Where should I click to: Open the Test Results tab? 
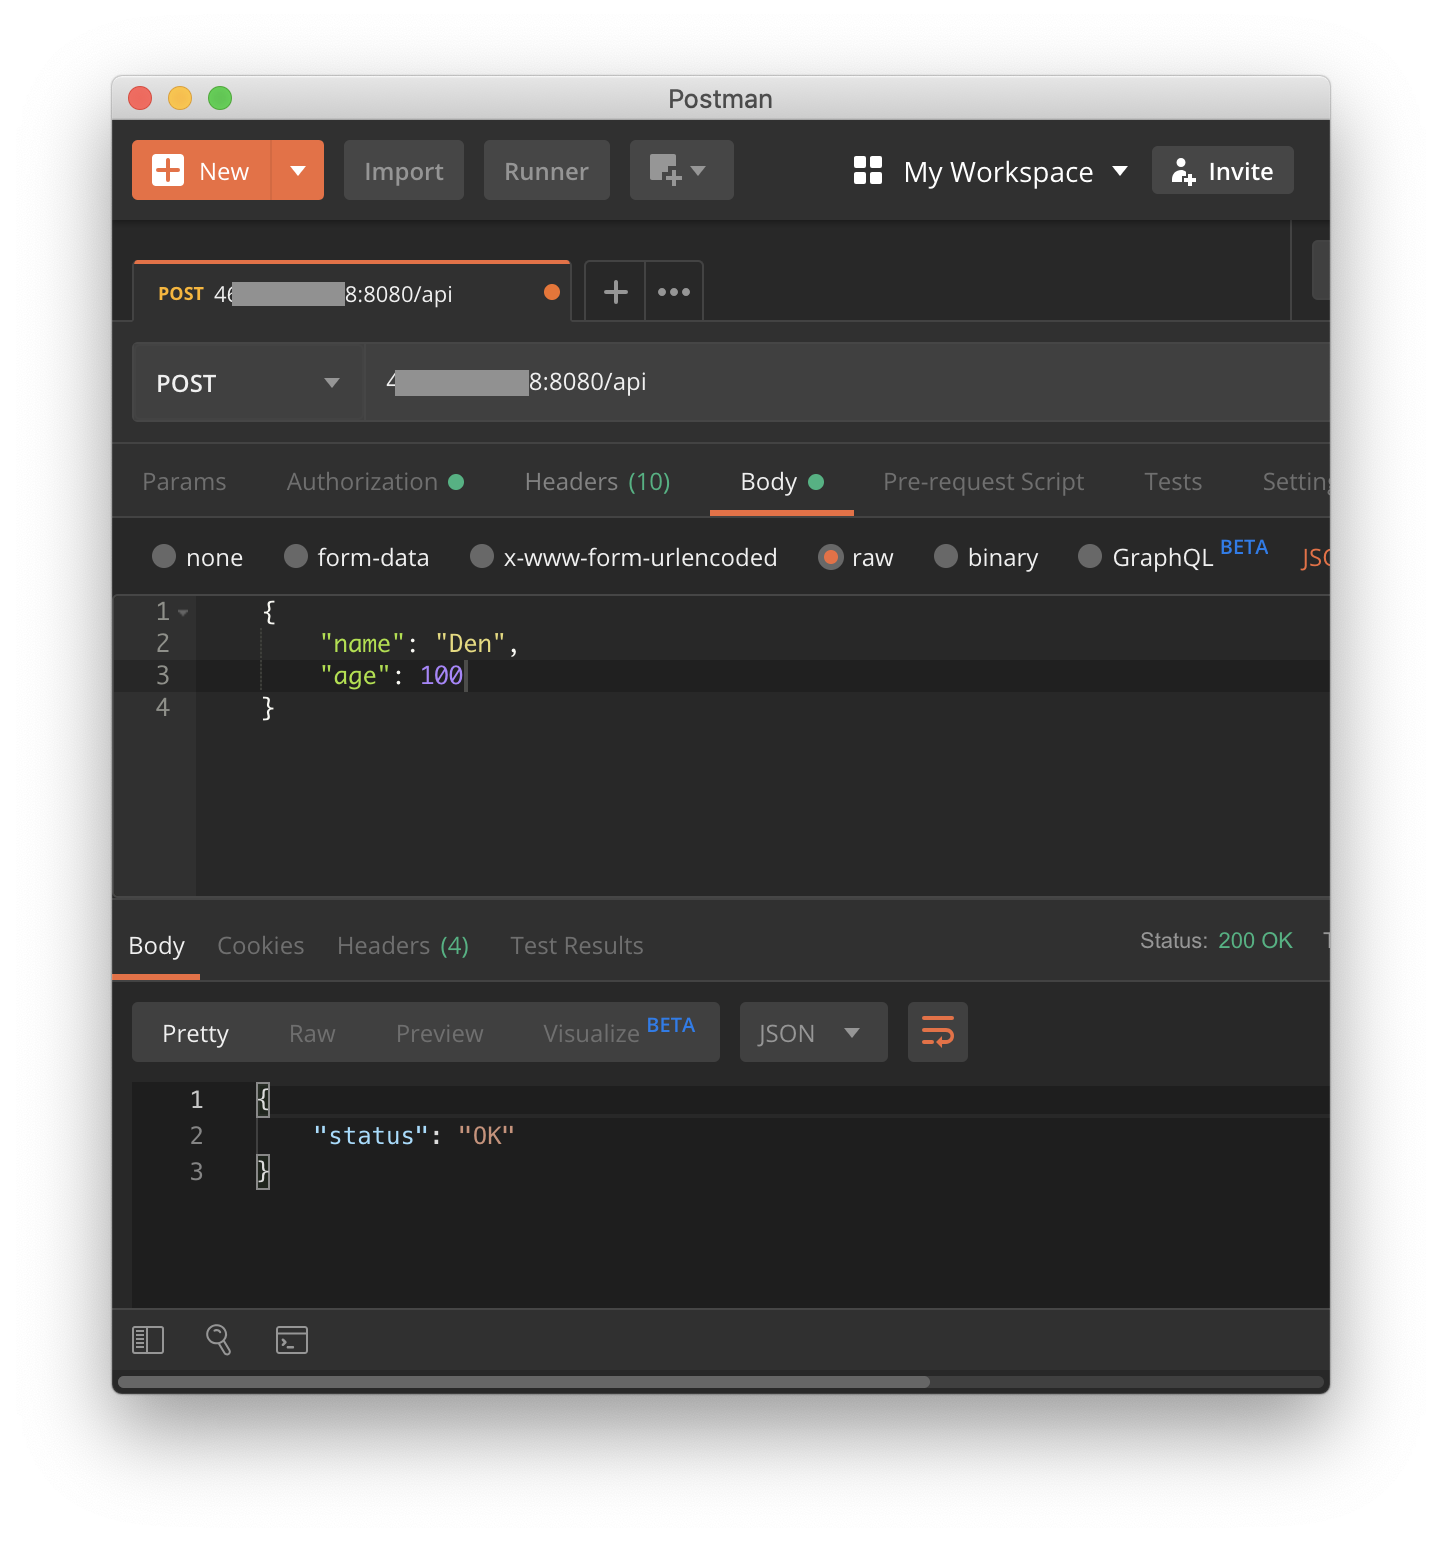[x=577, y=946]
